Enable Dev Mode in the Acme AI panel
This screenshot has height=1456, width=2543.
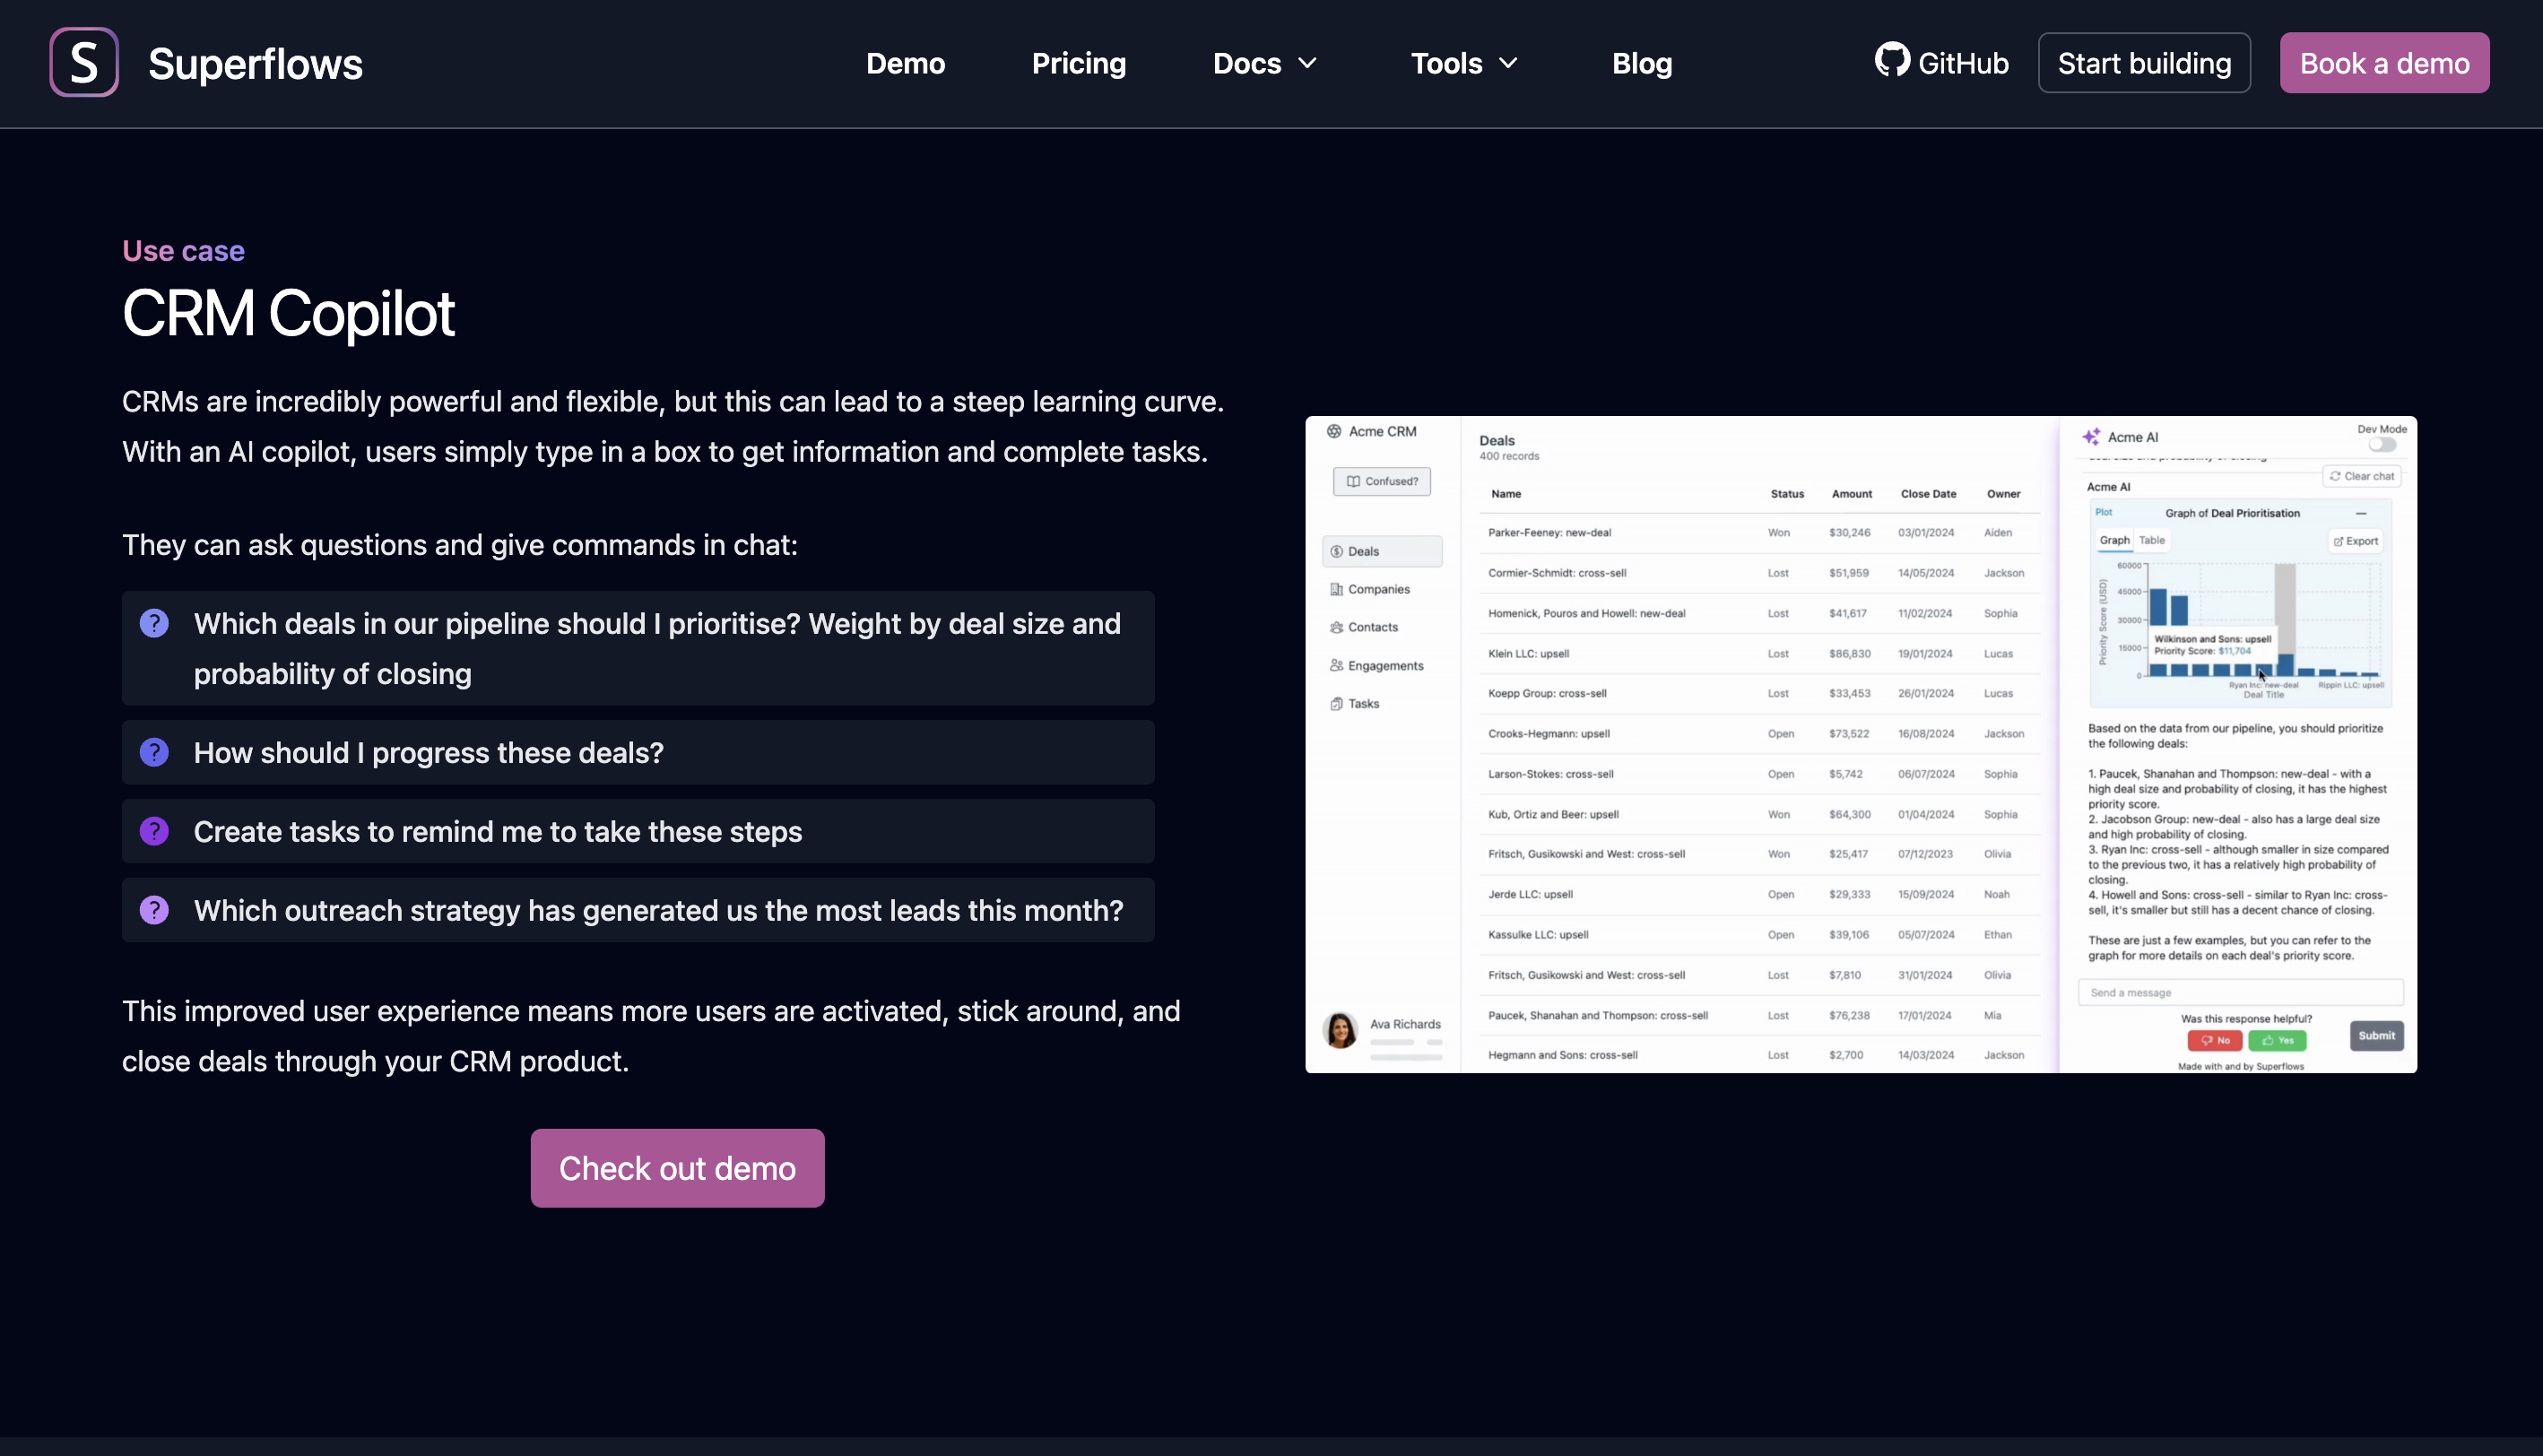2381,443
